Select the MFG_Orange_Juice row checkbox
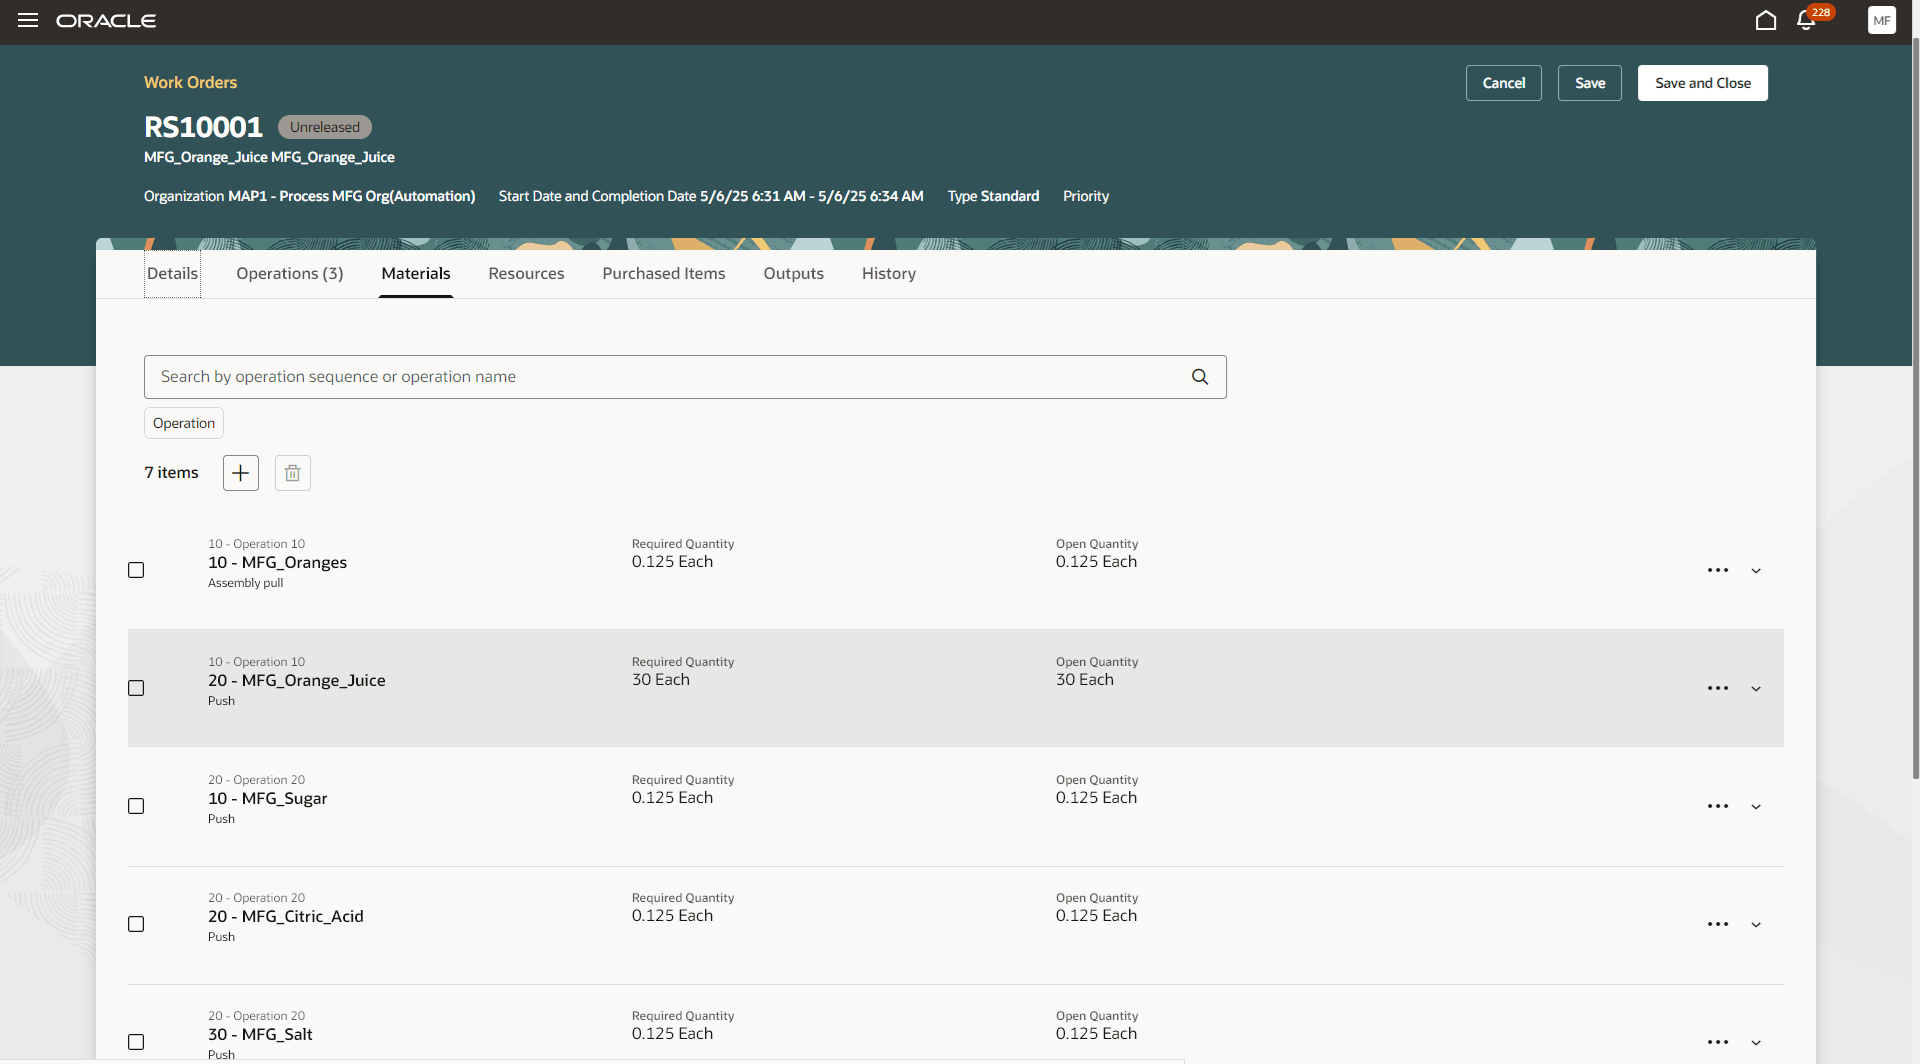The width and height of the screenshot is (1920, 1064). coord(136,687)
